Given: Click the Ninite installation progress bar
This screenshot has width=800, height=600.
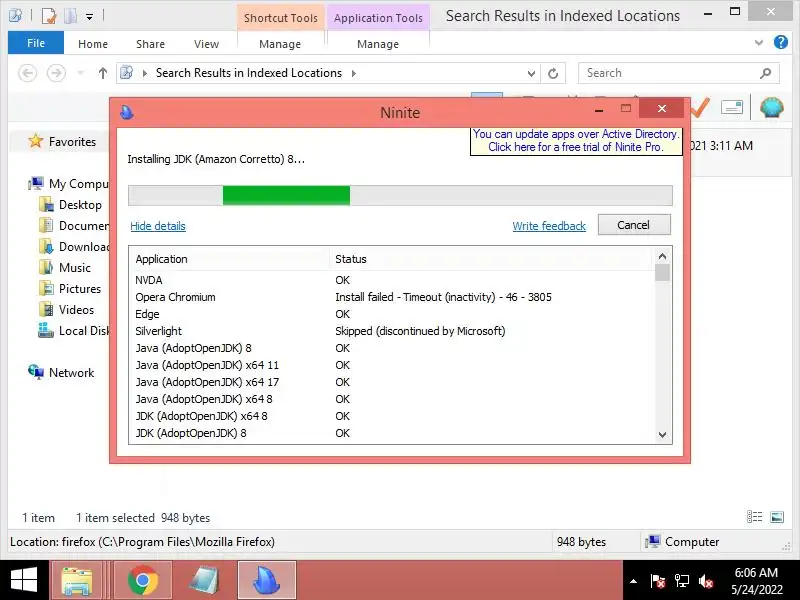Looking at the screenshot, I should [400, 195].
